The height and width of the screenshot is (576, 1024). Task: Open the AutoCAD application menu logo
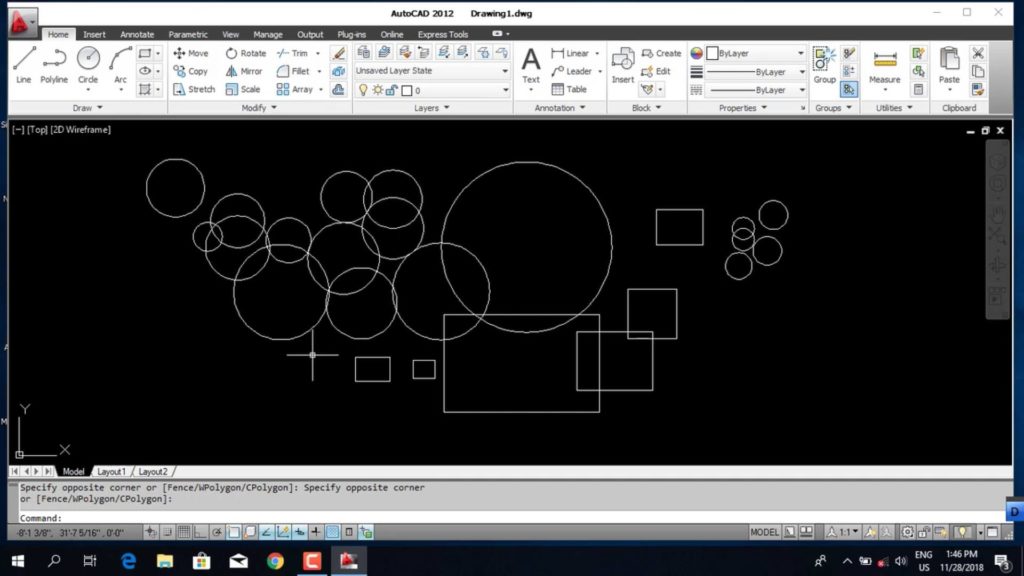pos(23,24)
